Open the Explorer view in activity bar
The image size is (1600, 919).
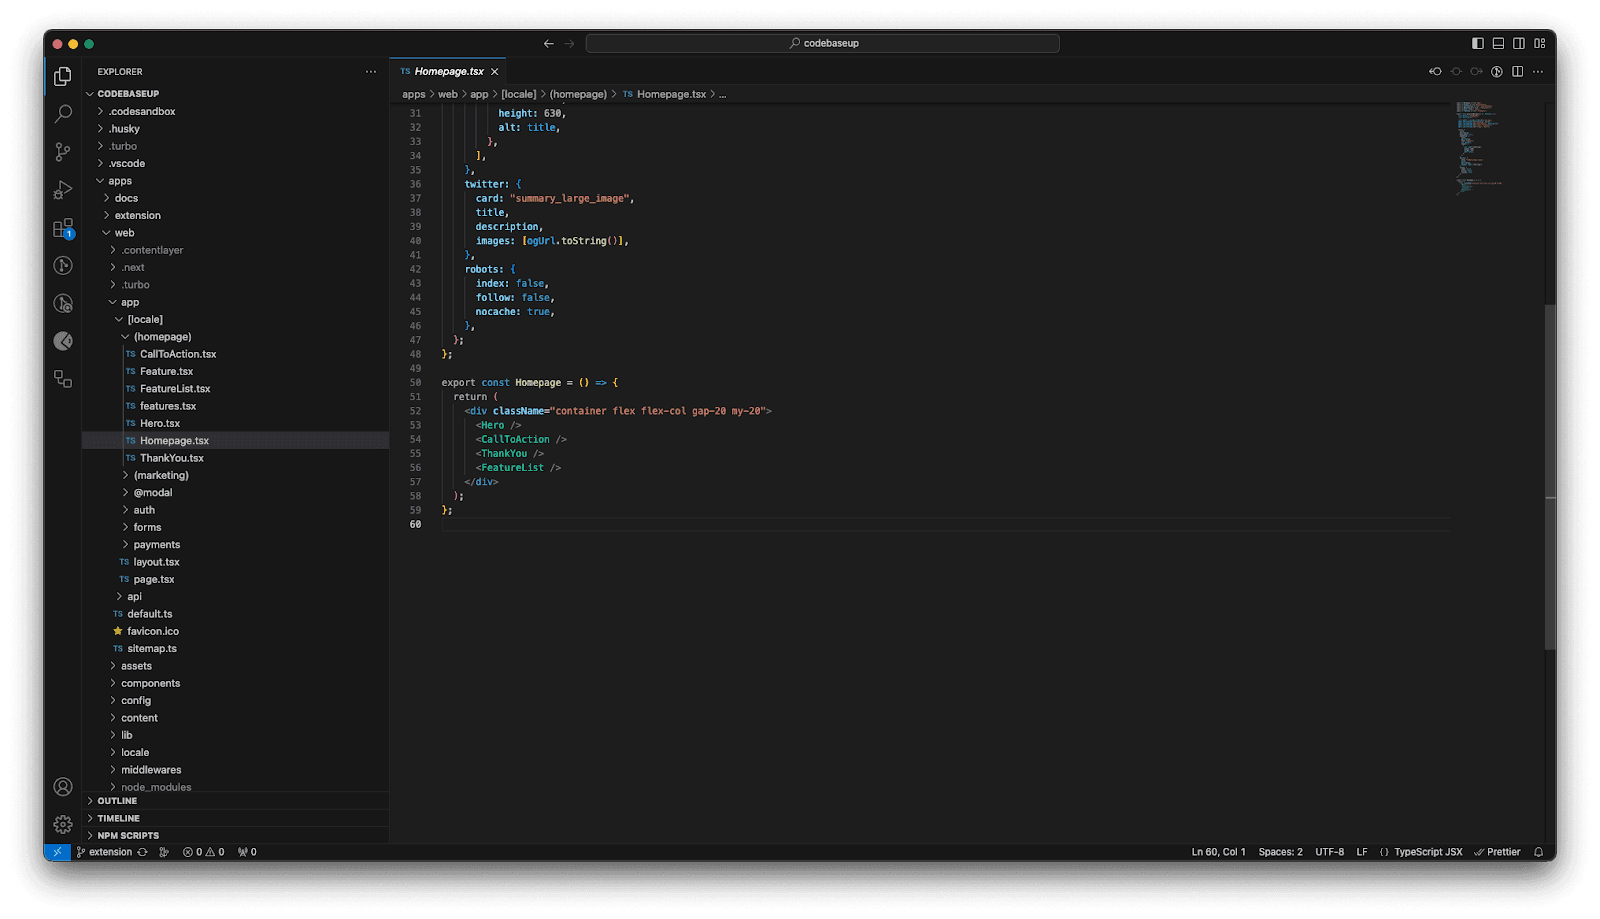click(x=63, y=76)
